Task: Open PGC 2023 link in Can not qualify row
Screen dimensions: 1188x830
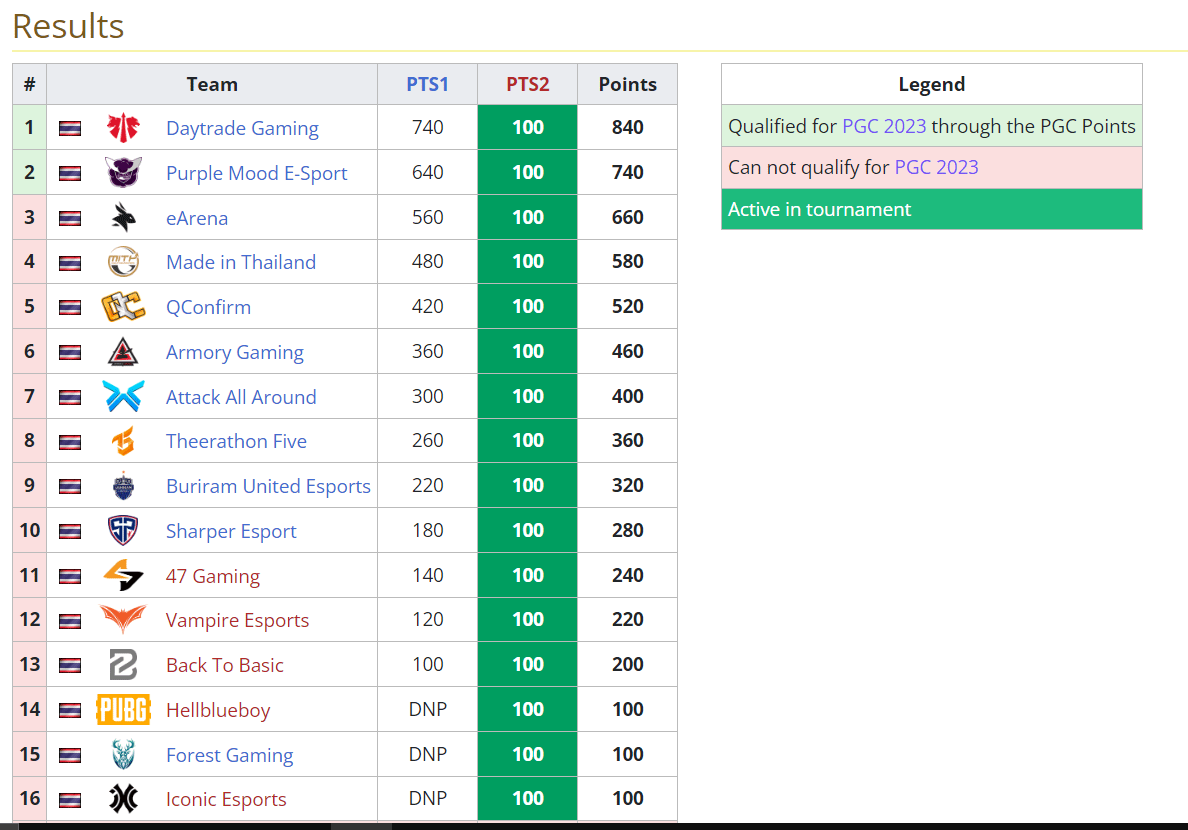Action: pyautogui.click(x=936, y=167)
